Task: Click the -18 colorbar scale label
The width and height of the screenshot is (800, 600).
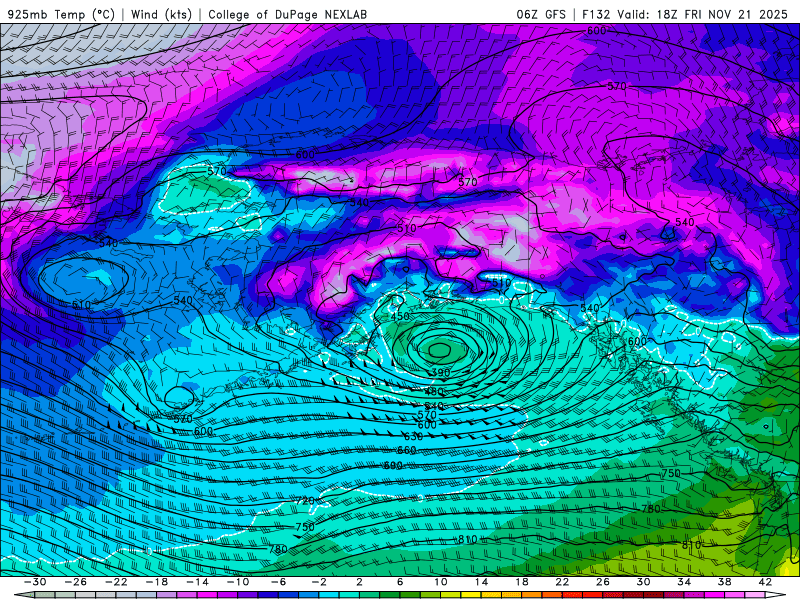Action: point(157,582)
